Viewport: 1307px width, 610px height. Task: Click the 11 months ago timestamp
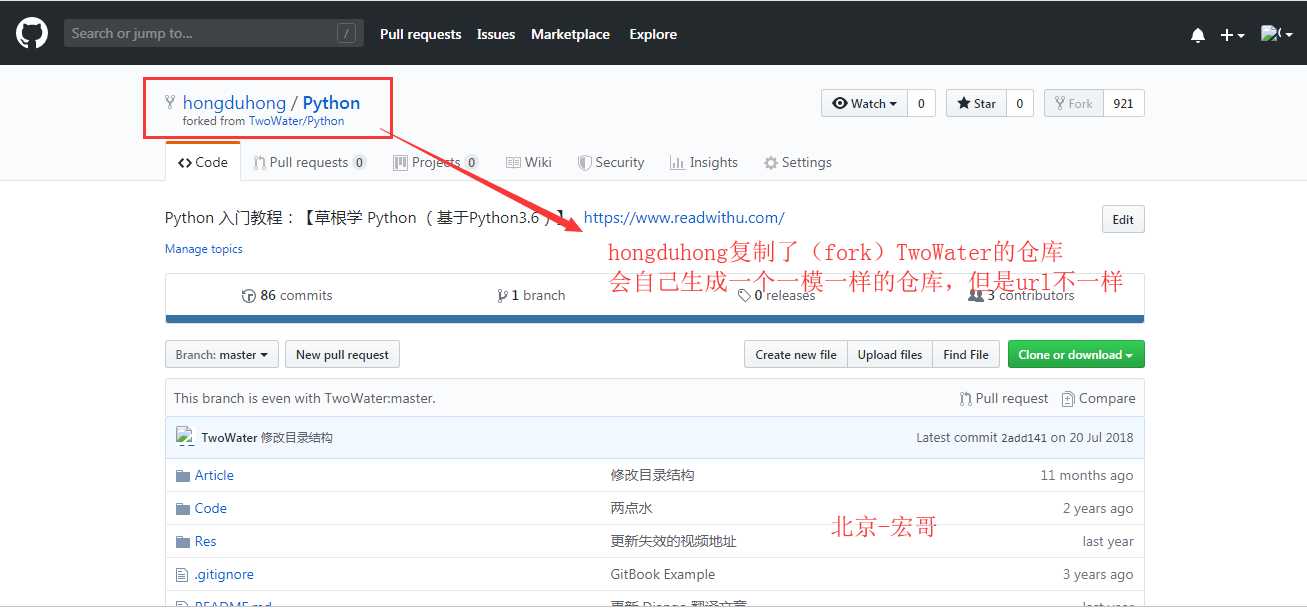[1087, 475]
